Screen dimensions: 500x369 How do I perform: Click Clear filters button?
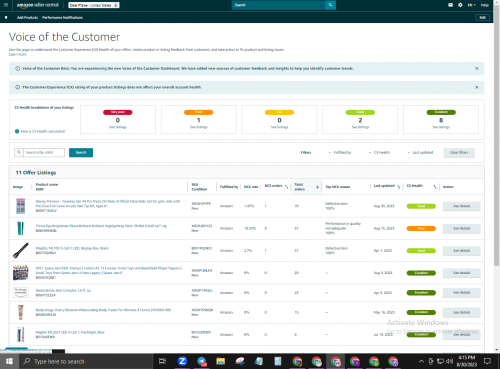tap(459, 152)
